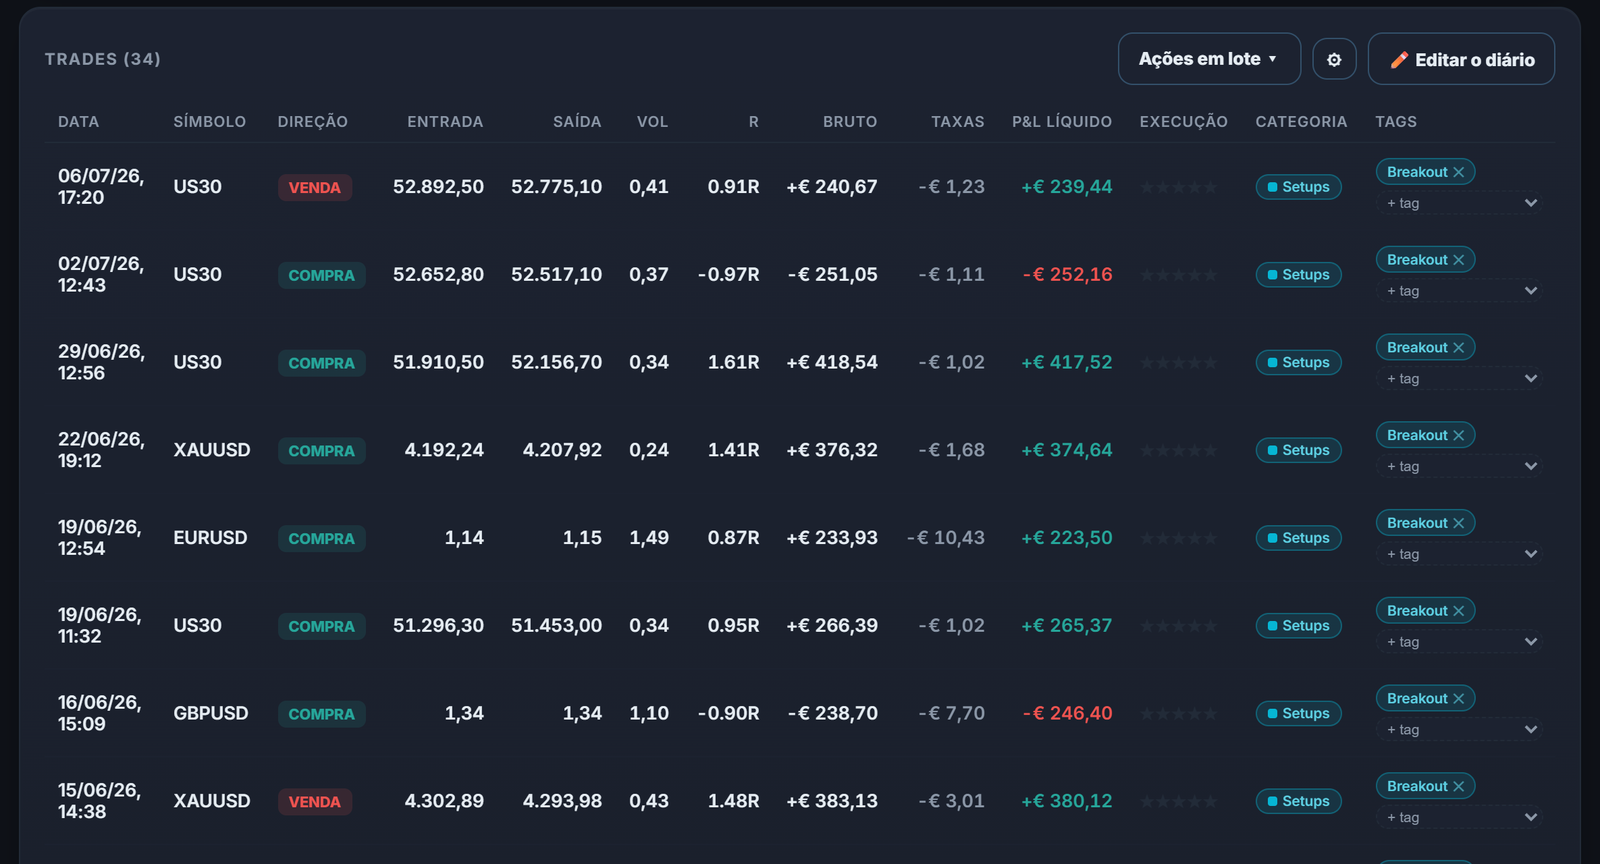Remove Breakout tag from 22/06/26 19:12 trade

click(x=1458, y=435)
